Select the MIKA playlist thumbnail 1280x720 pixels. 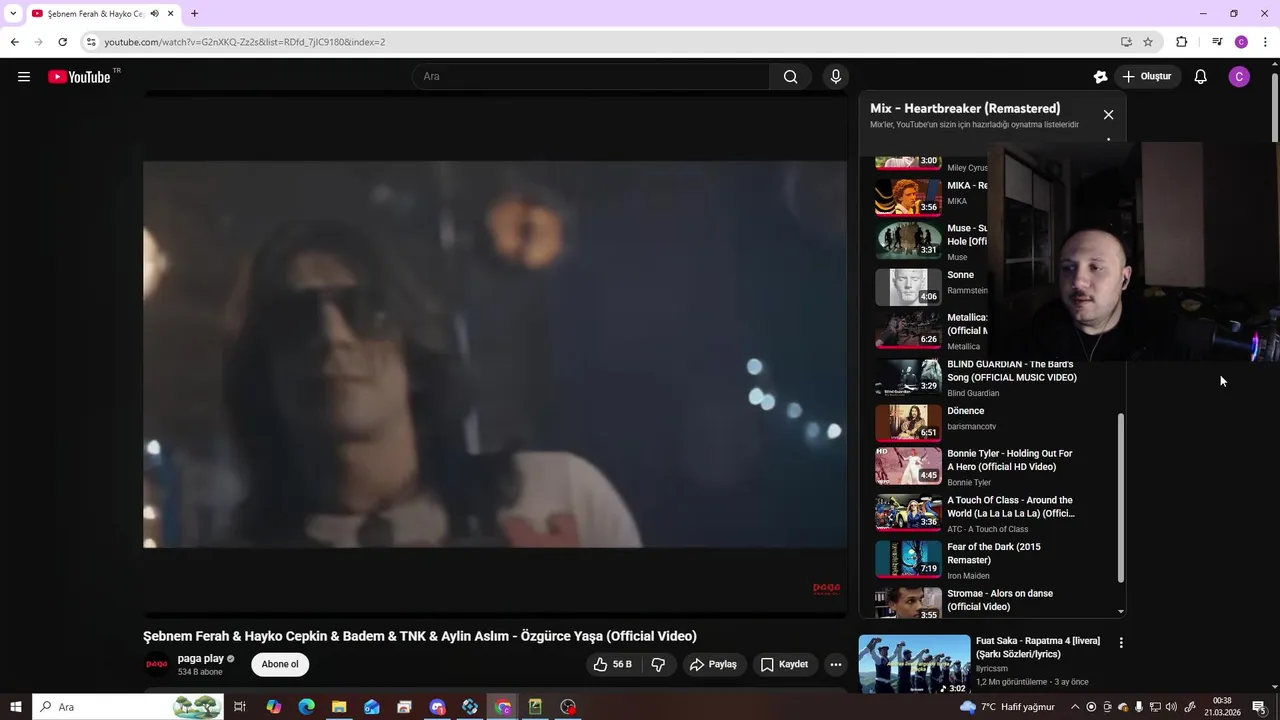(908, 197)
